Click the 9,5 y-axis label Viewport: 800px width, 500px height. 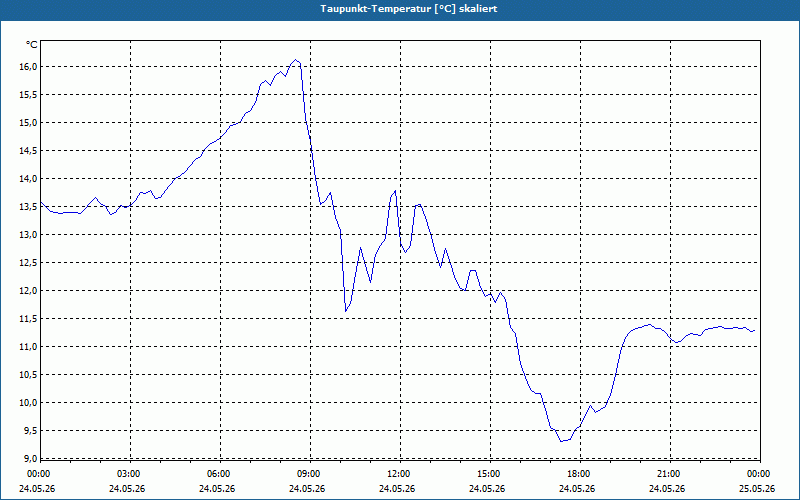pos(31,431)
